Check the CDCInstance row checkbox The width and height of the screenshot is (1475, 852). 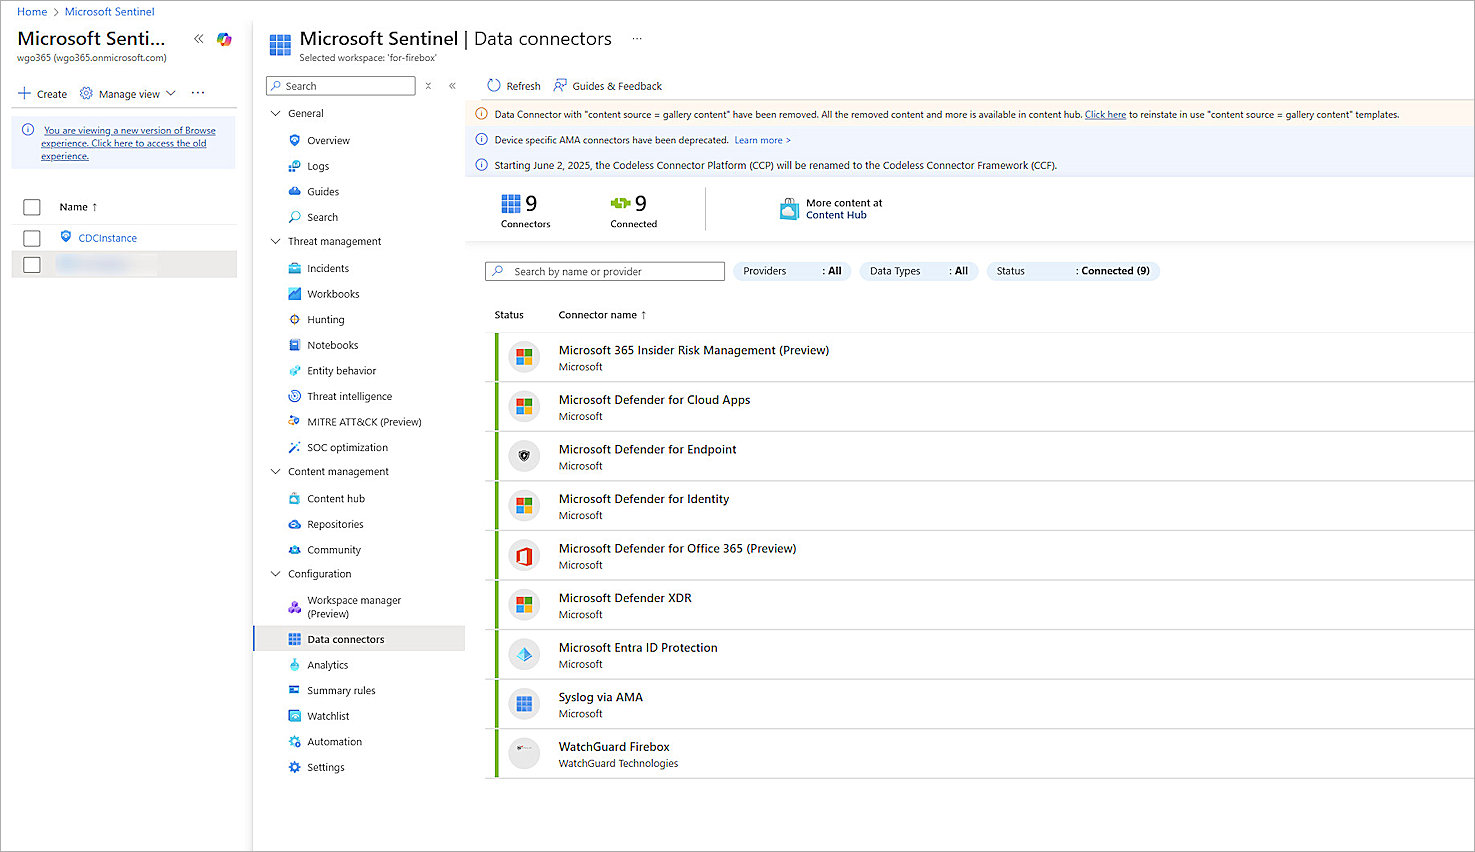pos(32,238)
